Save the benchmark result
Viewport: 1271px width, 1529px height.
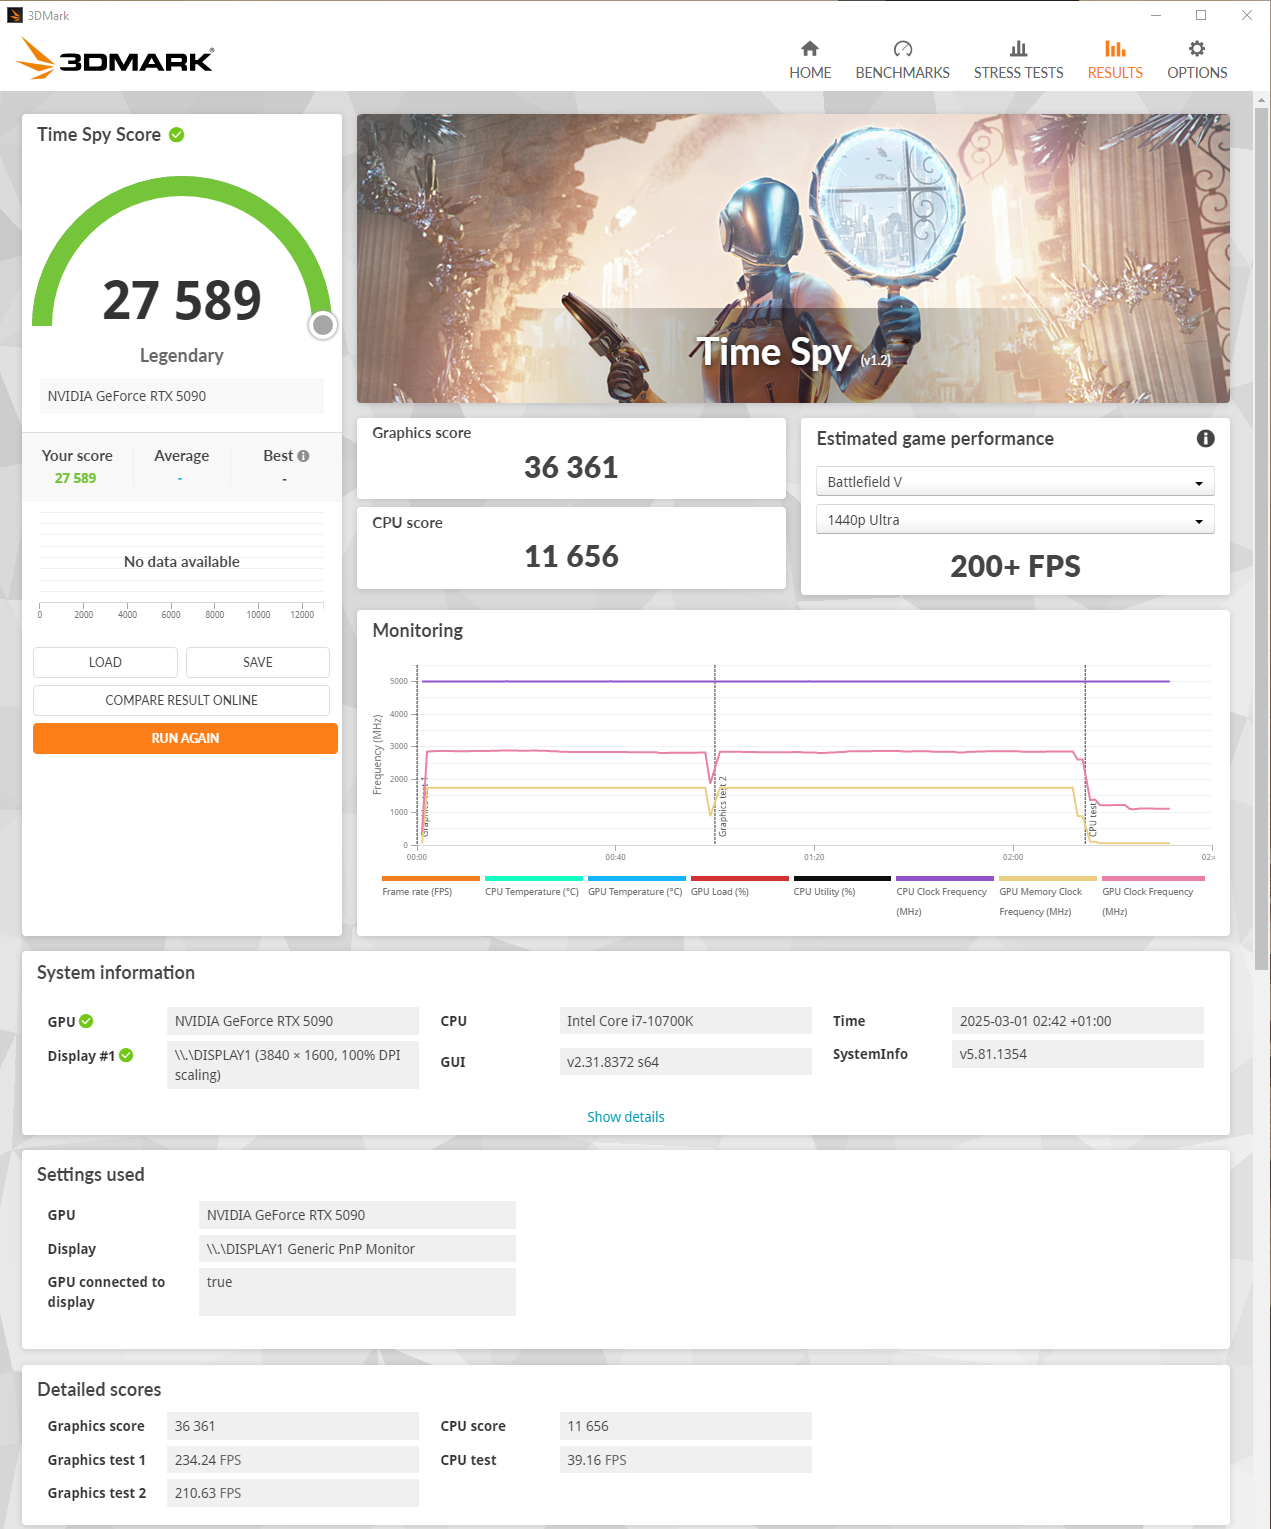click(x=257, y=662)
